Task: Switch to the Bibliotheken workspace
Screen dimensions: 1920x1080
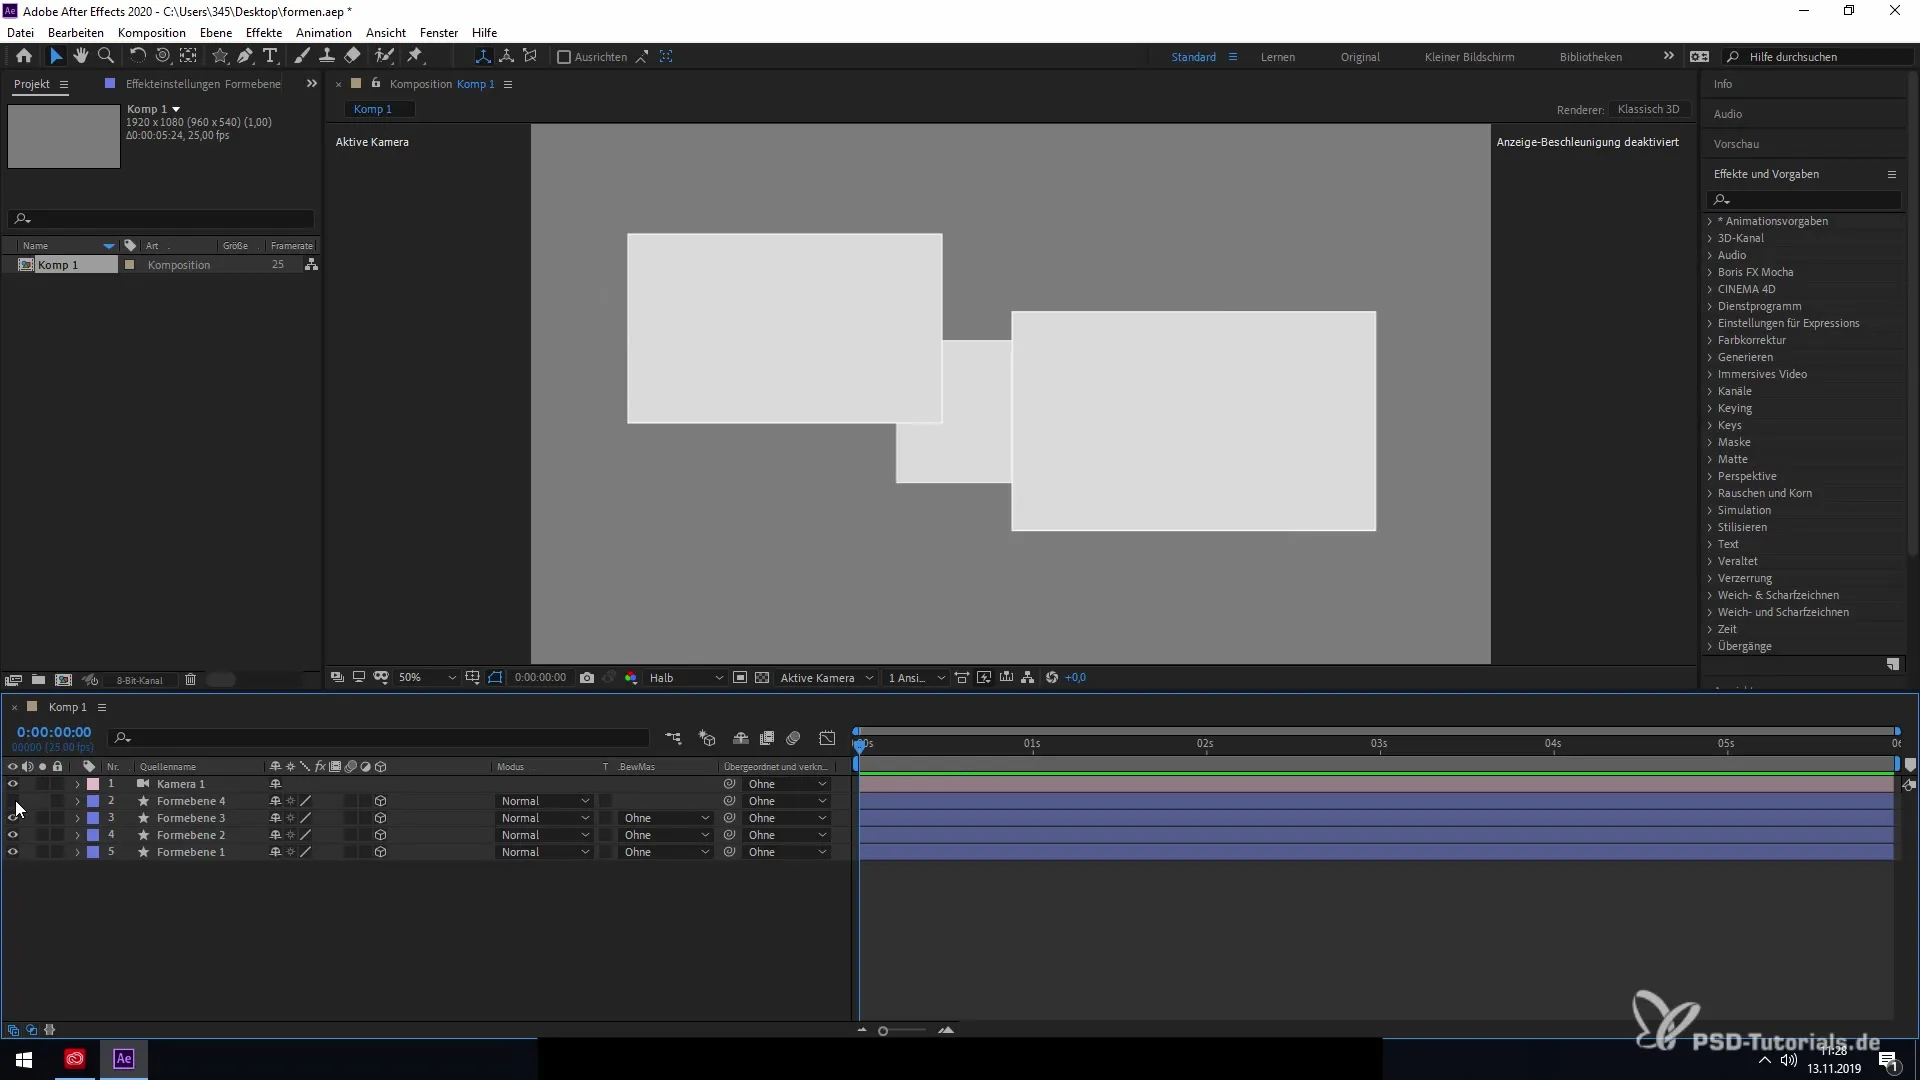Action: click(x=1591, y=57)
